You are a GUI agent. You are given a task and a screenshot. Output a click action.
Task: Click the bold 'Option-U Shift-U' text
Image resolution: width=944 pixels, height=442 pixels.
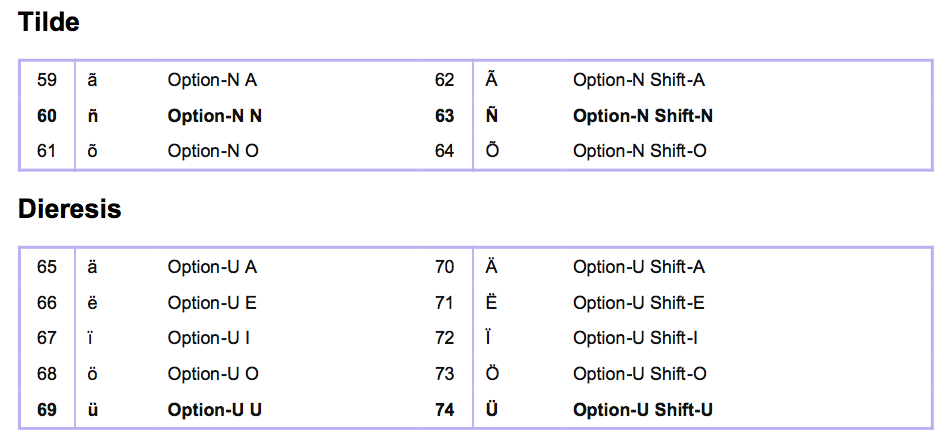(x=642, y=410)
